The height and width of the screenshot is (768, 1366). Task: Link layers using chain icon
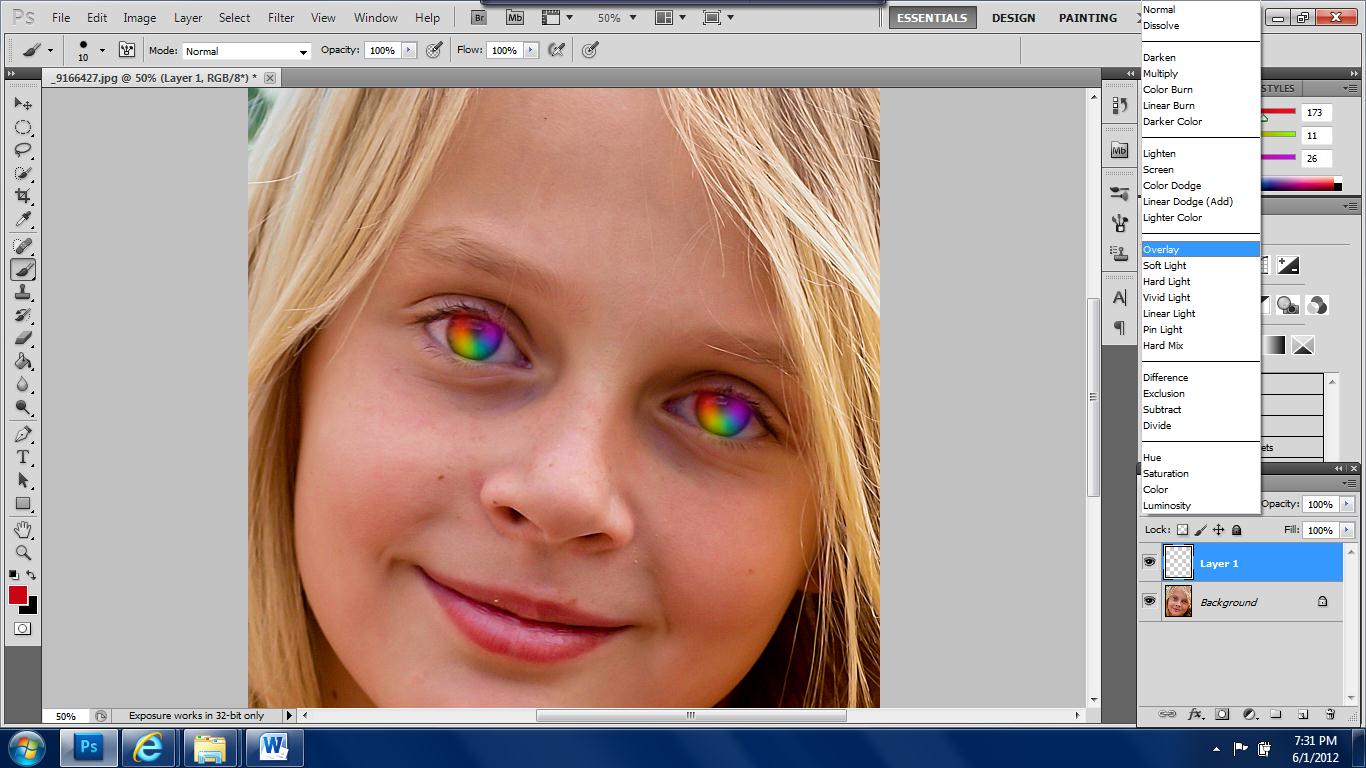click(x=1167, y=715)
